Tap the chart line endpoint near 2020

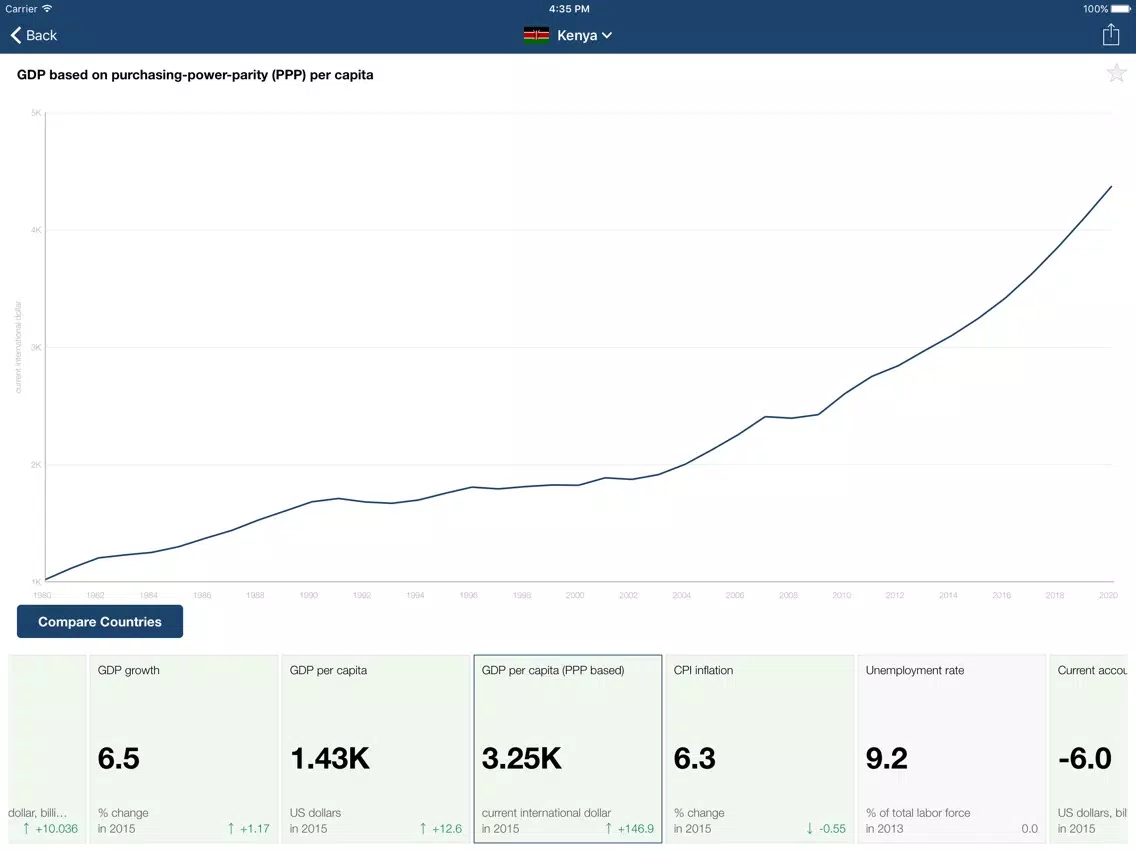point(1111,187)
